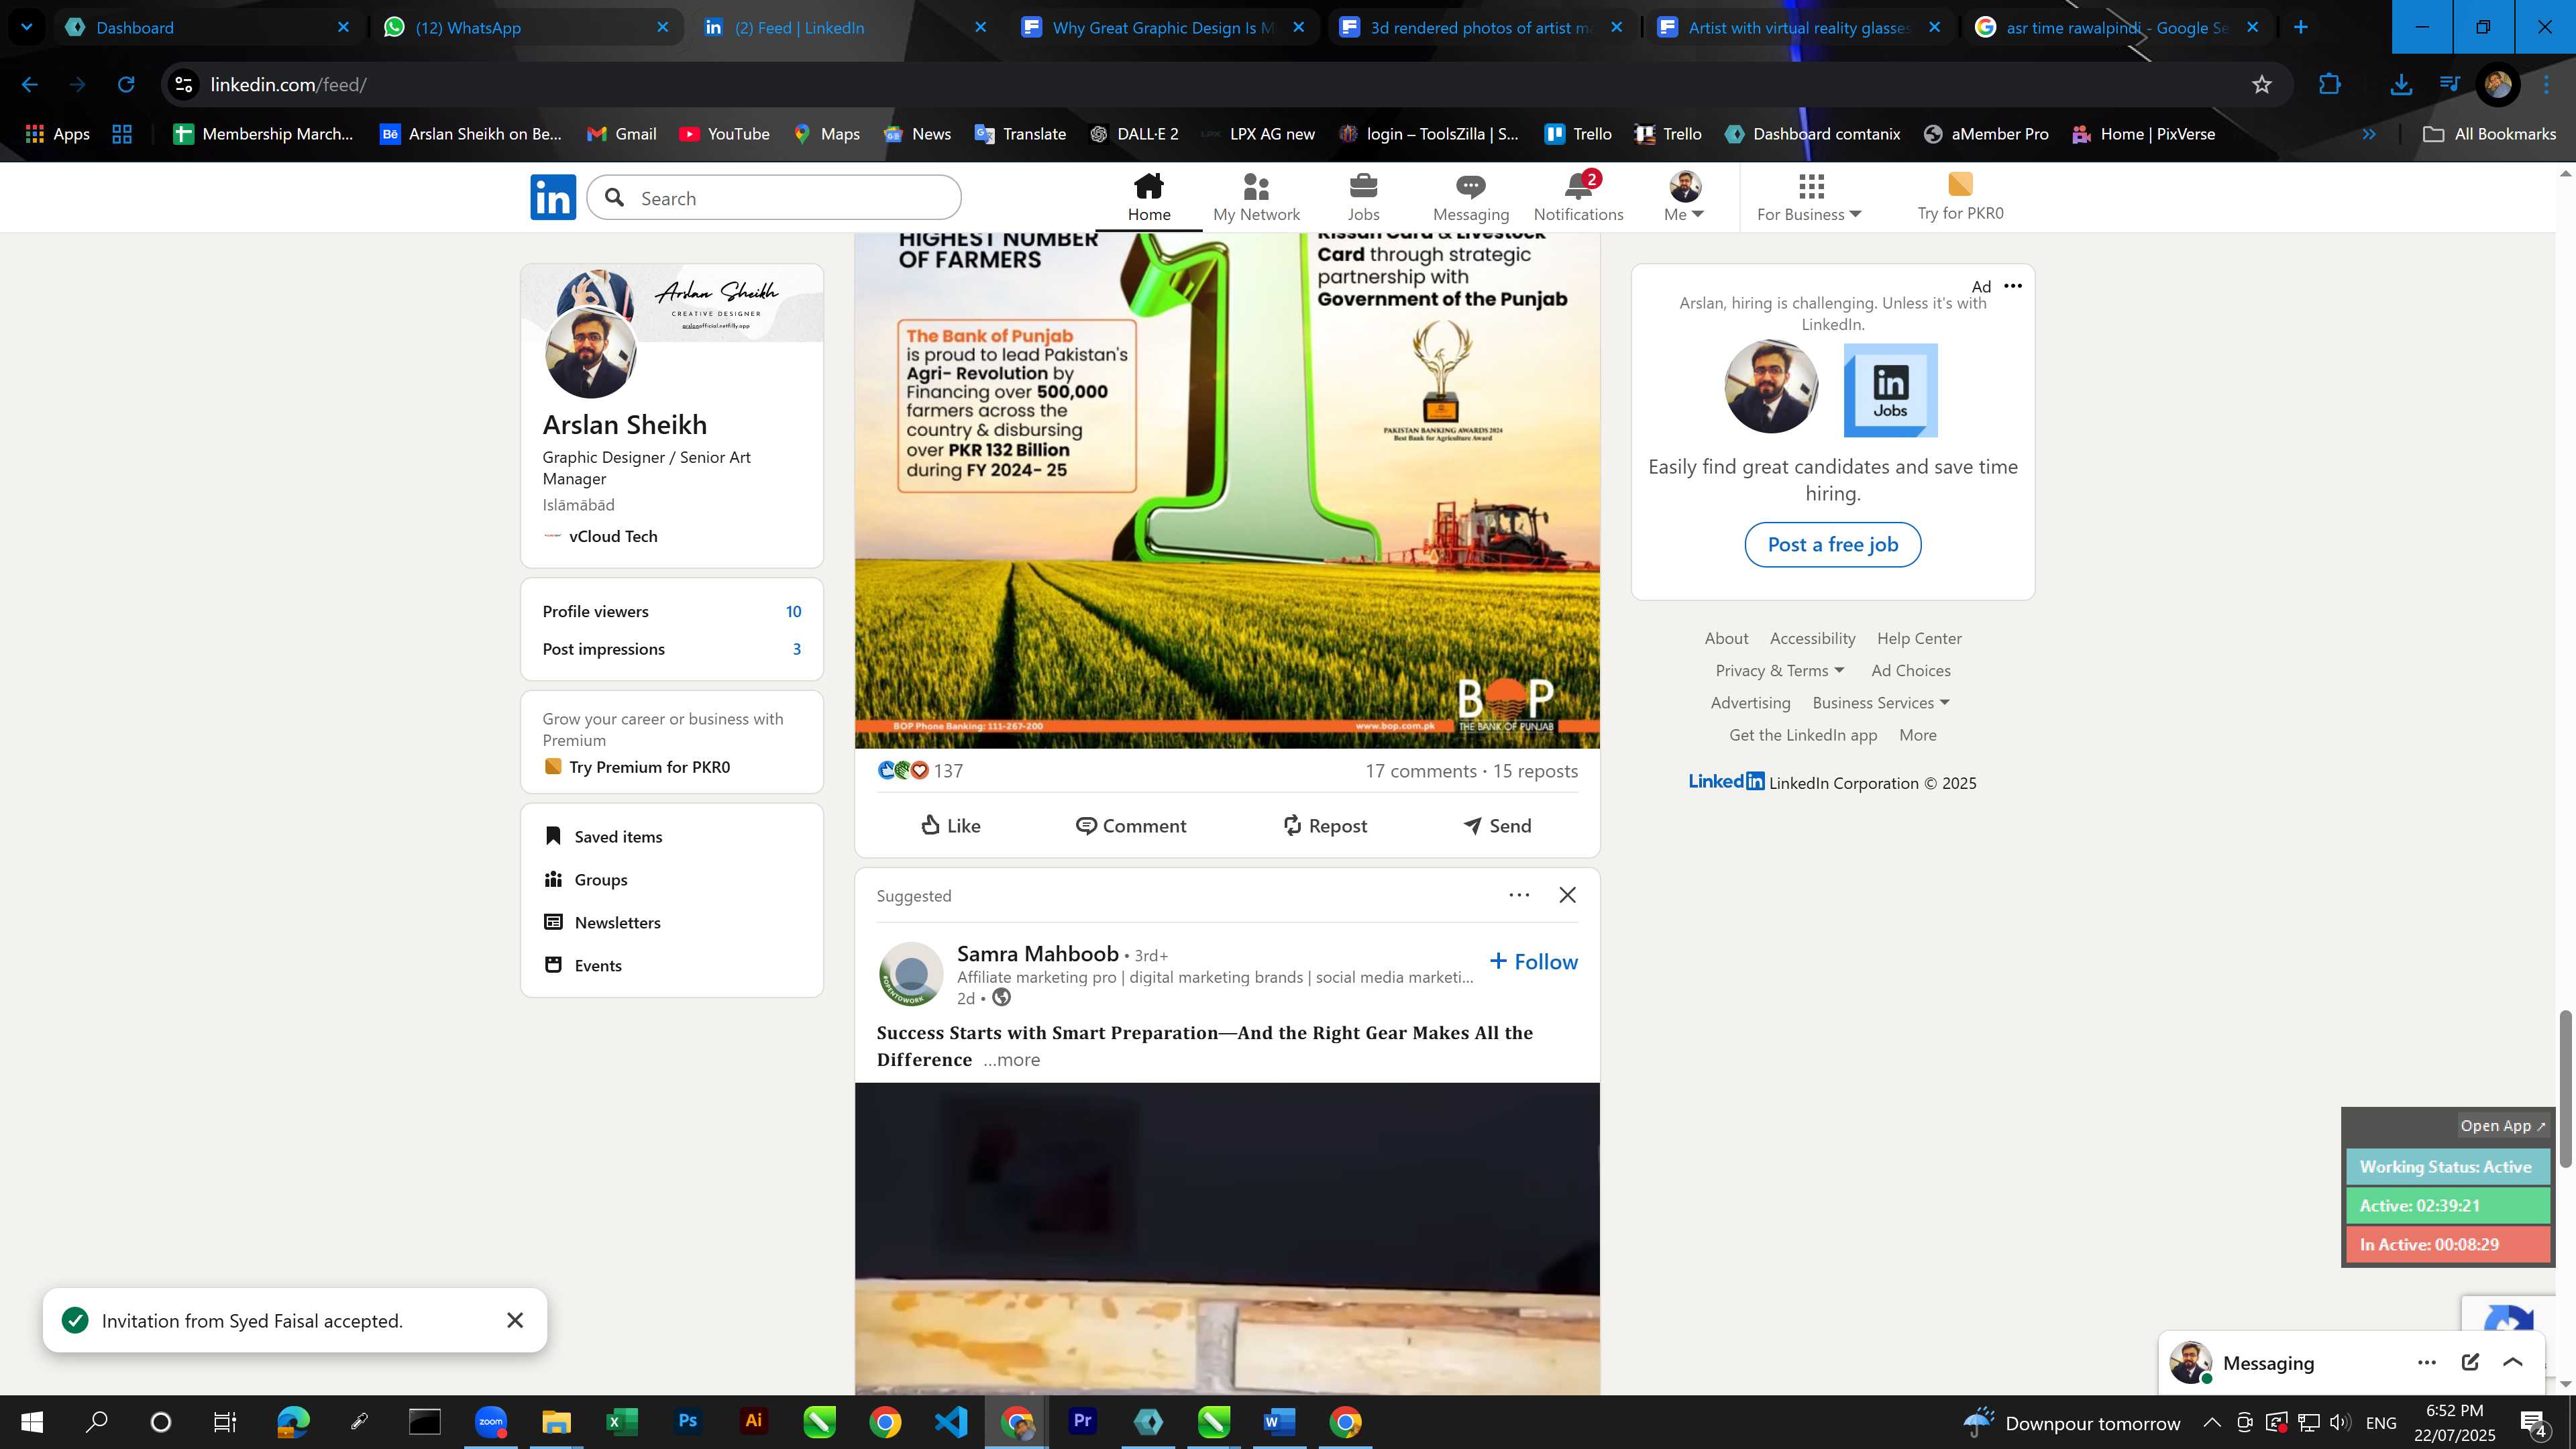Screen dimensions: 2576x1449
Task: Click Open App in tracker widget
Action: 2502,1126
